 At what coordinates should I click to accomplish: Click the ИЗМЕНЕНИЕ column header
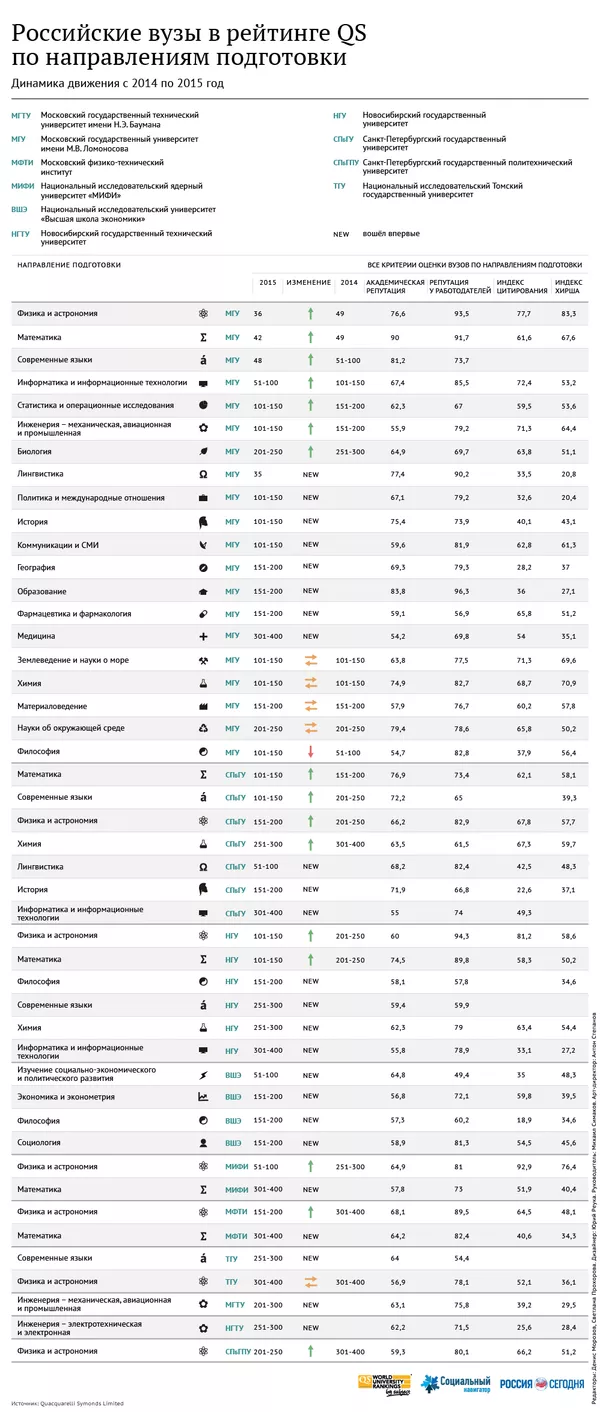point(308,283)
